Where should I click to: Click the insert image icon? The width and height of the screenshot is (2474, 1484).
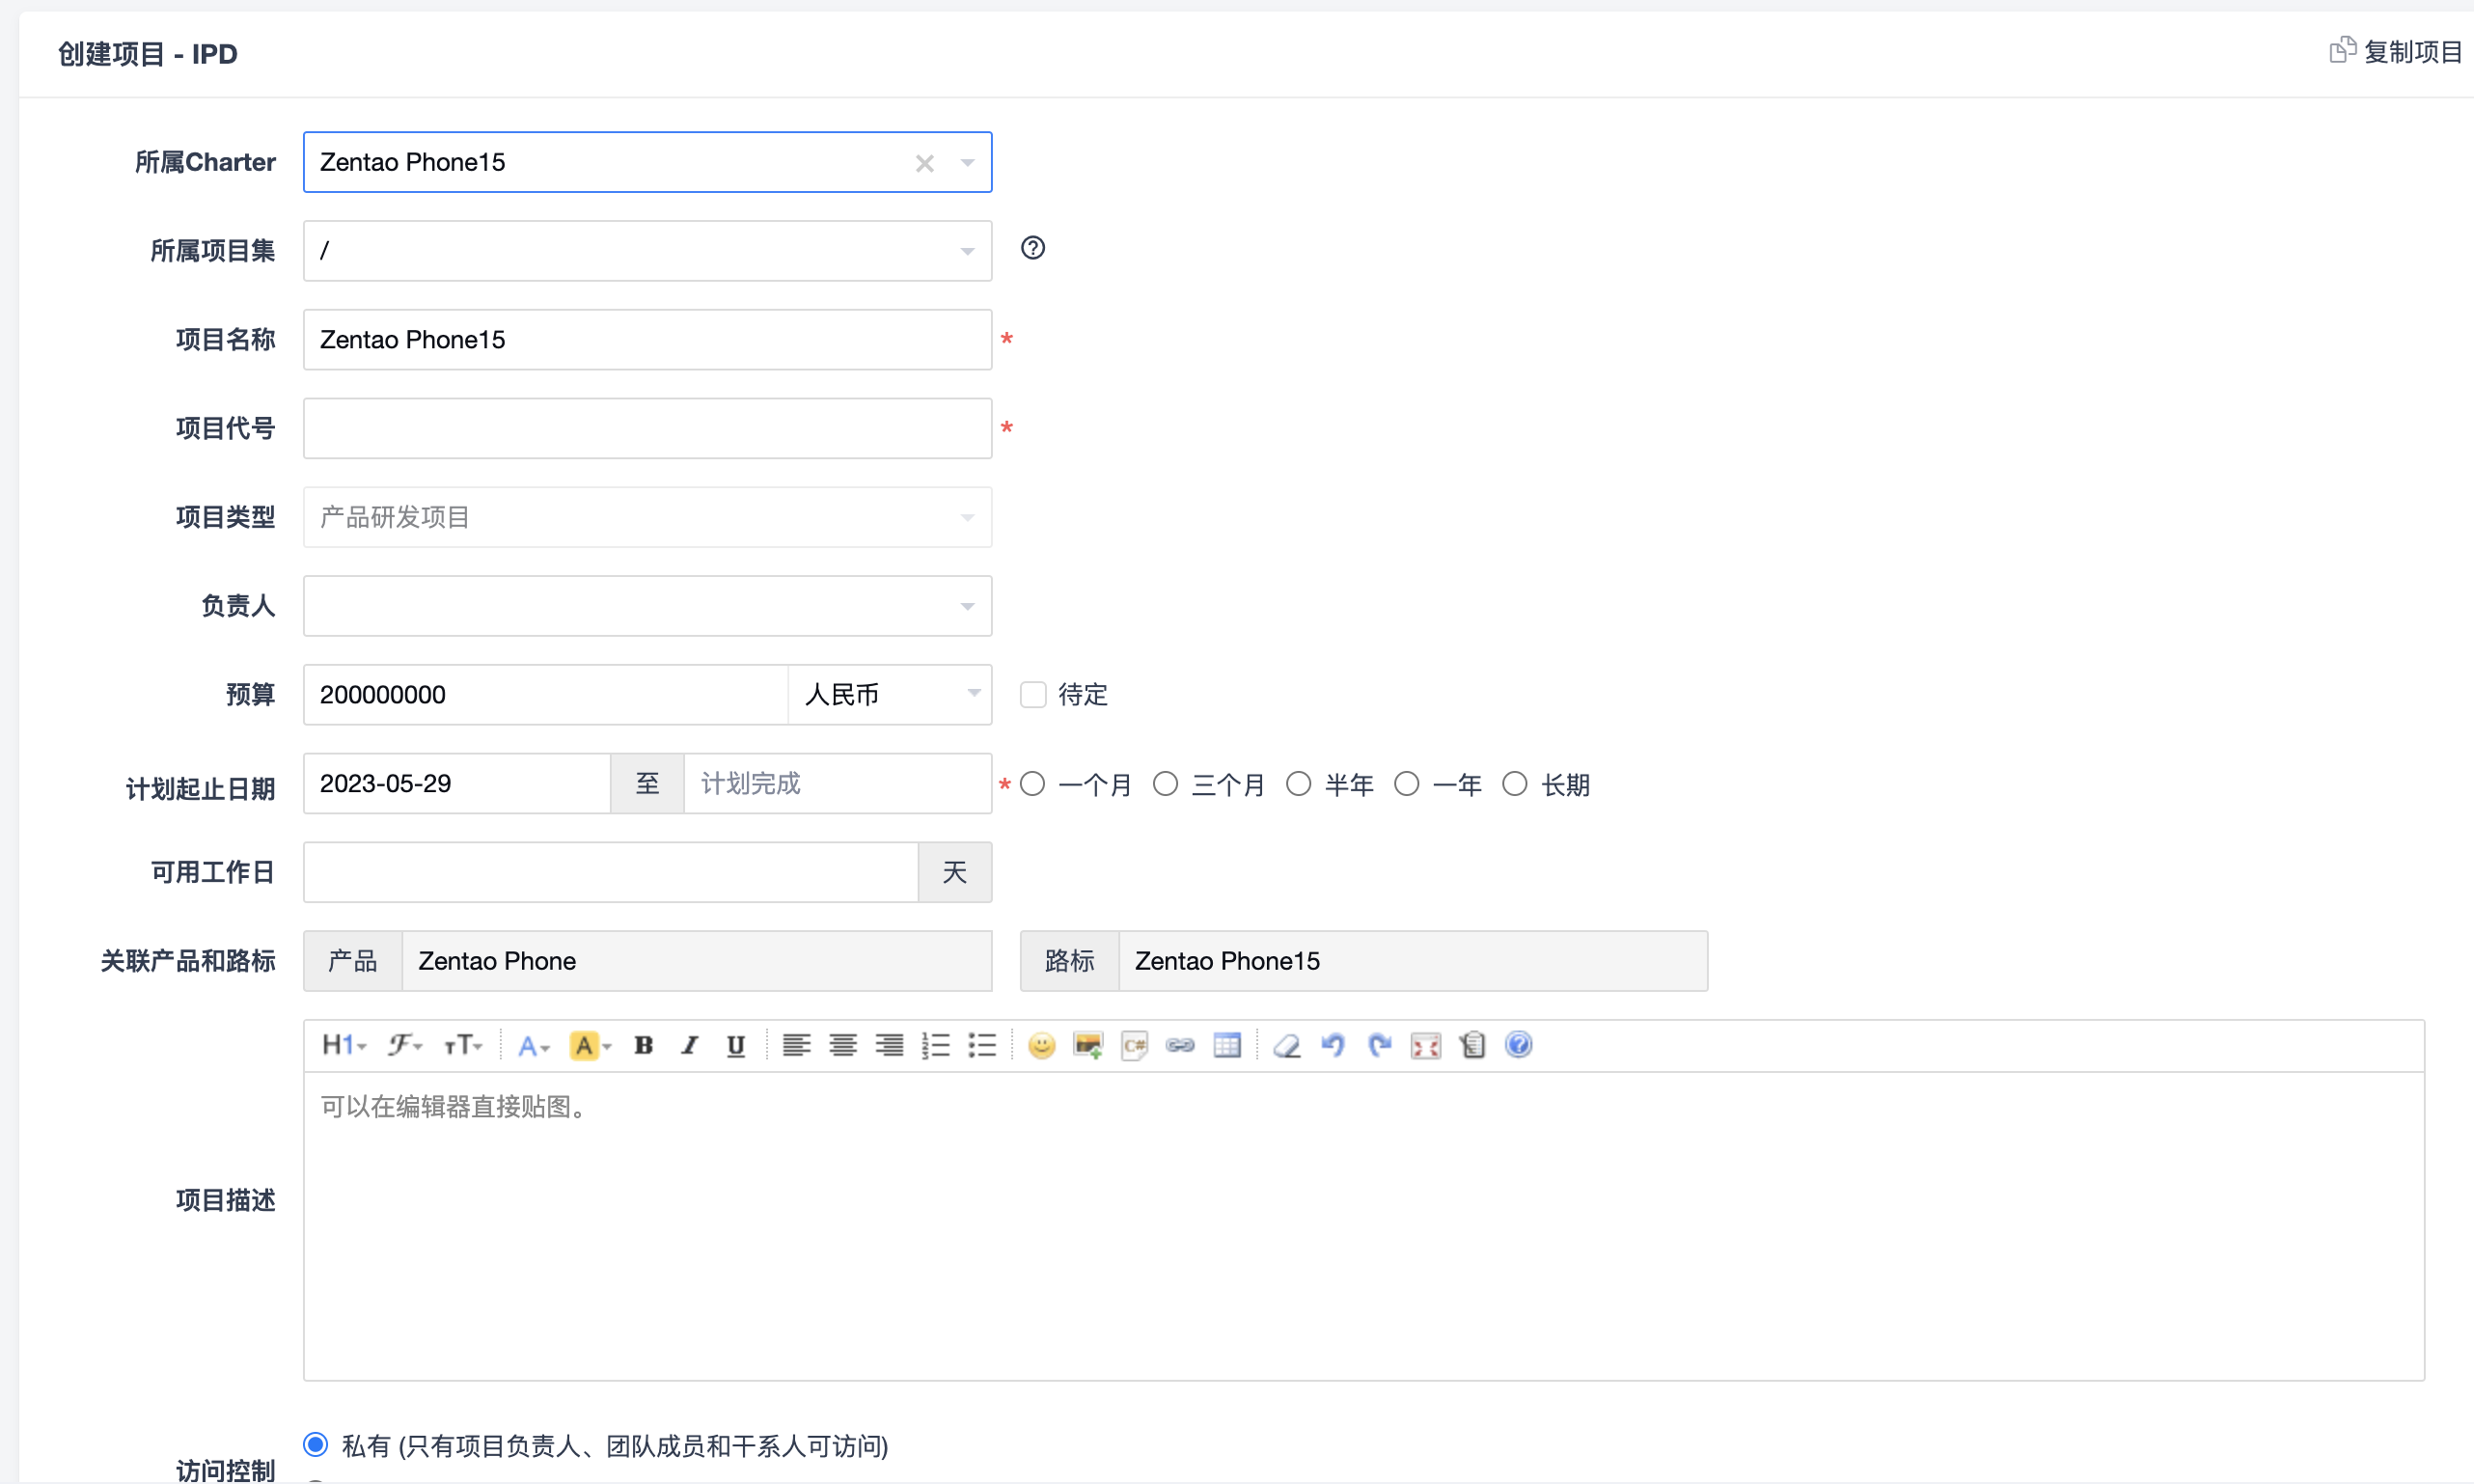[x=1087, y=1045]
